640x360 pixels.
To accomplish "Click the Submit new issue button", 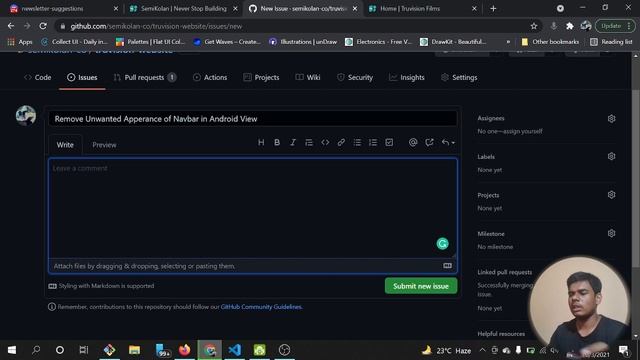I will tap(421, 286).
